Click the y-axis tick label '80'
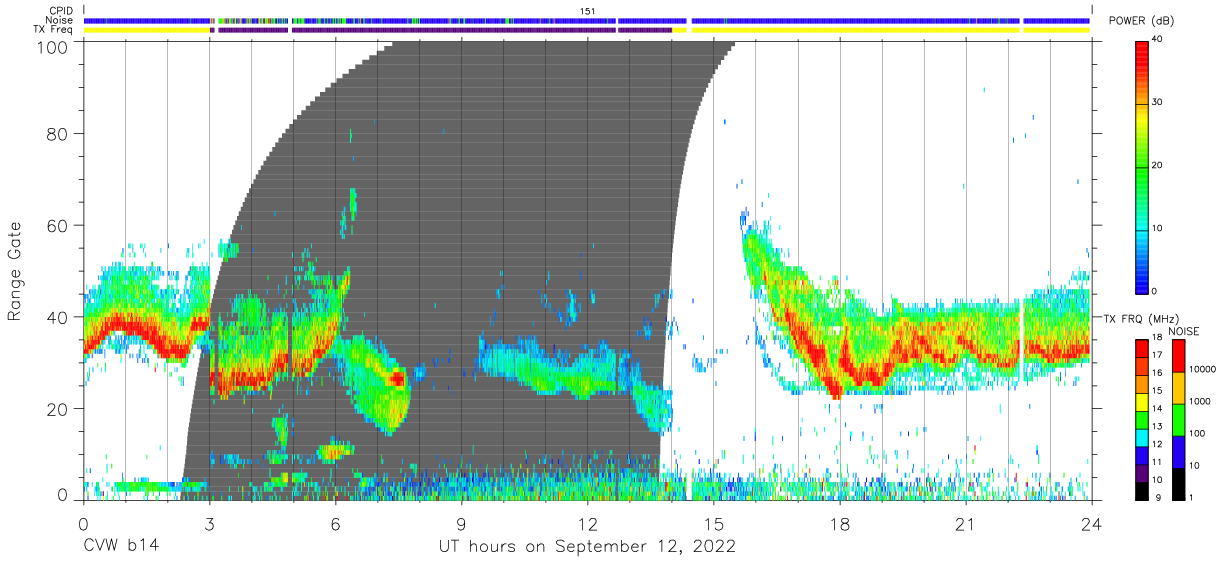Image resolution: width=1228 pixels, height=567 pixels. [59, 133]
